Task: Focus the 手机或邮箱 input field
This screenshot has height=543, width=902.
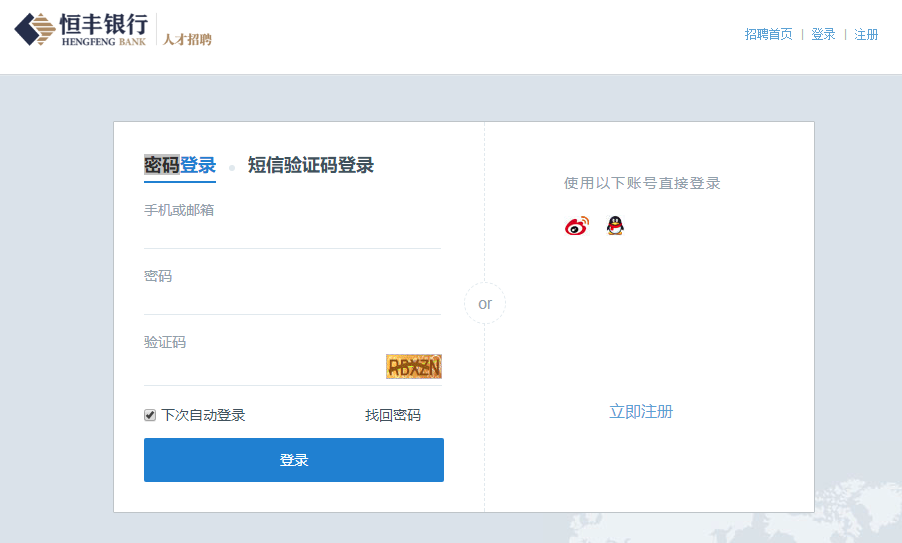Action: tap(292, 235)
